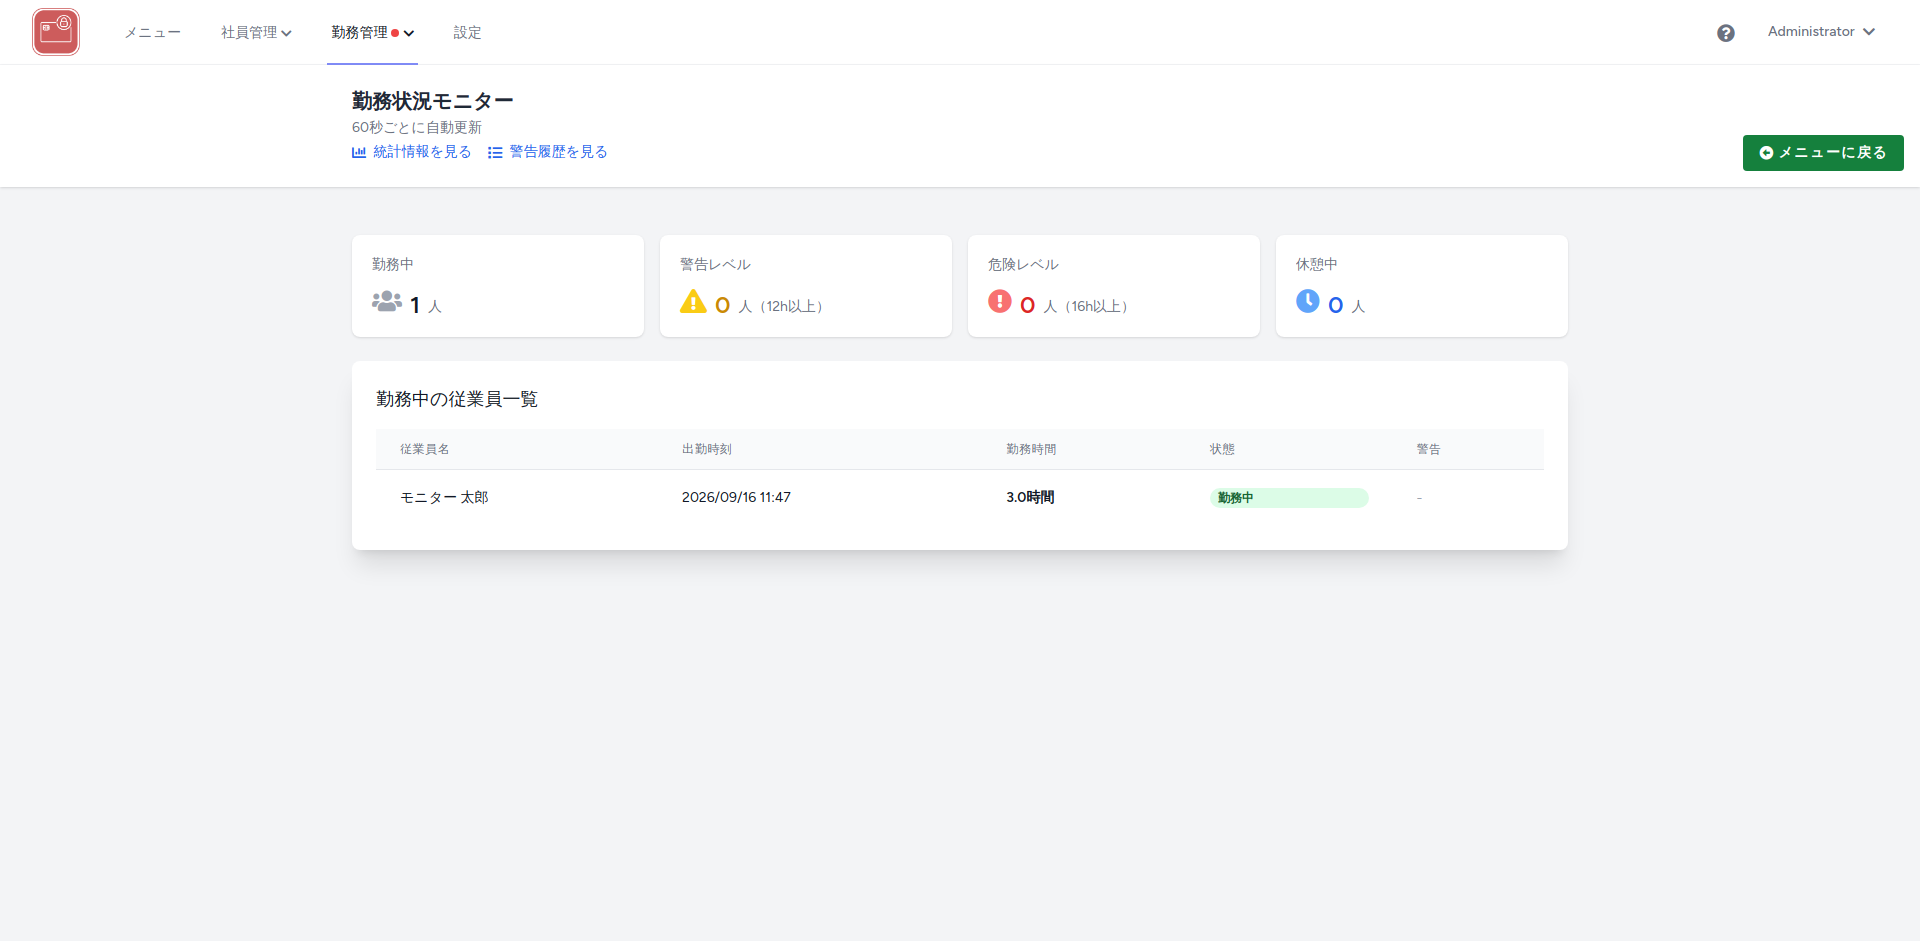Viewport: 1920px width, 941px height.
Task: Click the arrow icon inside メニューに戻る button
Action: click(1766, 153)
